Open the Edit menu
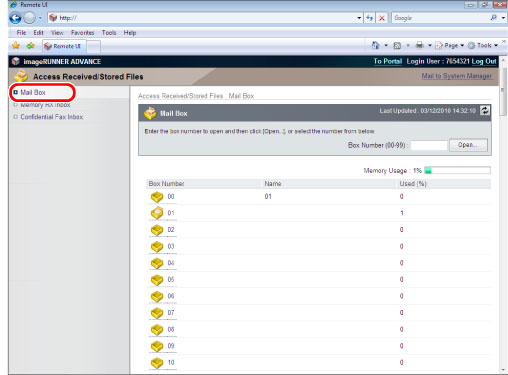The width and height of the screenshot is (508, 375). (x=38, y=33)
